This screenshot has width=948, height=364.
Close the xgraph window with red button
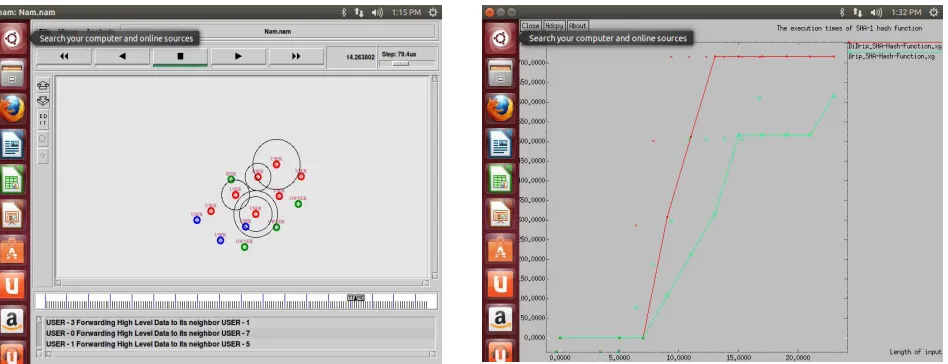tap(489, 12)
